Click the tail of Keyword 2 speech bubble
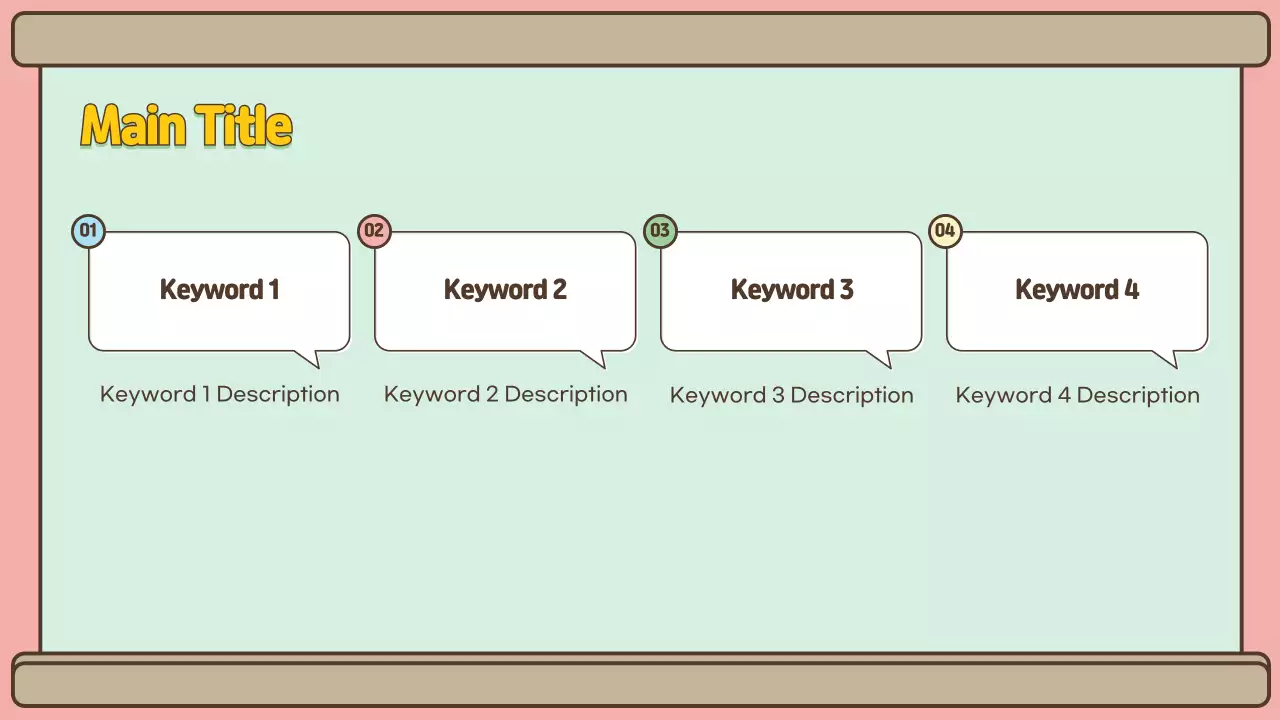Viewport: 1280px width, 720px height. (x=596, y=357)
